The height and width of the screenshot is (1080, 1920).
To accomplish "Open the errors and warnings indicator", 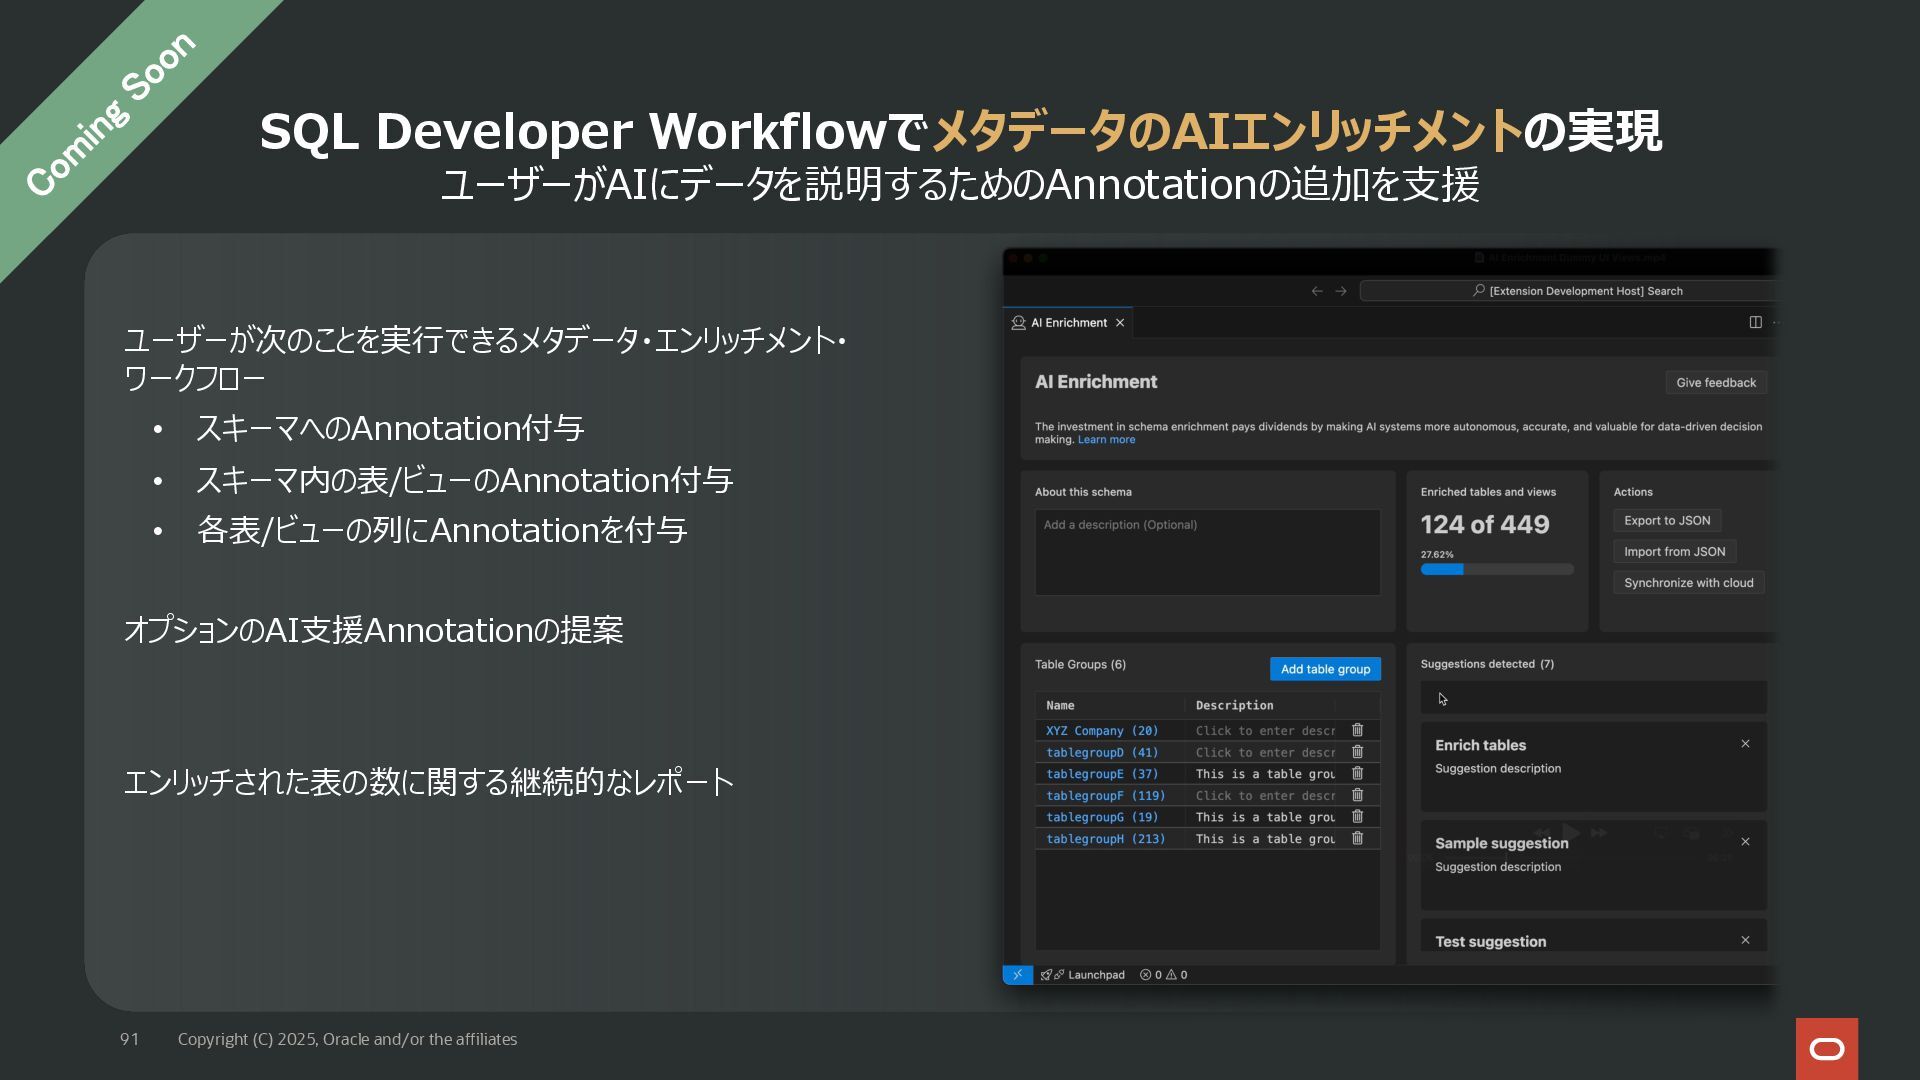I will click(x=1164, y=974).
